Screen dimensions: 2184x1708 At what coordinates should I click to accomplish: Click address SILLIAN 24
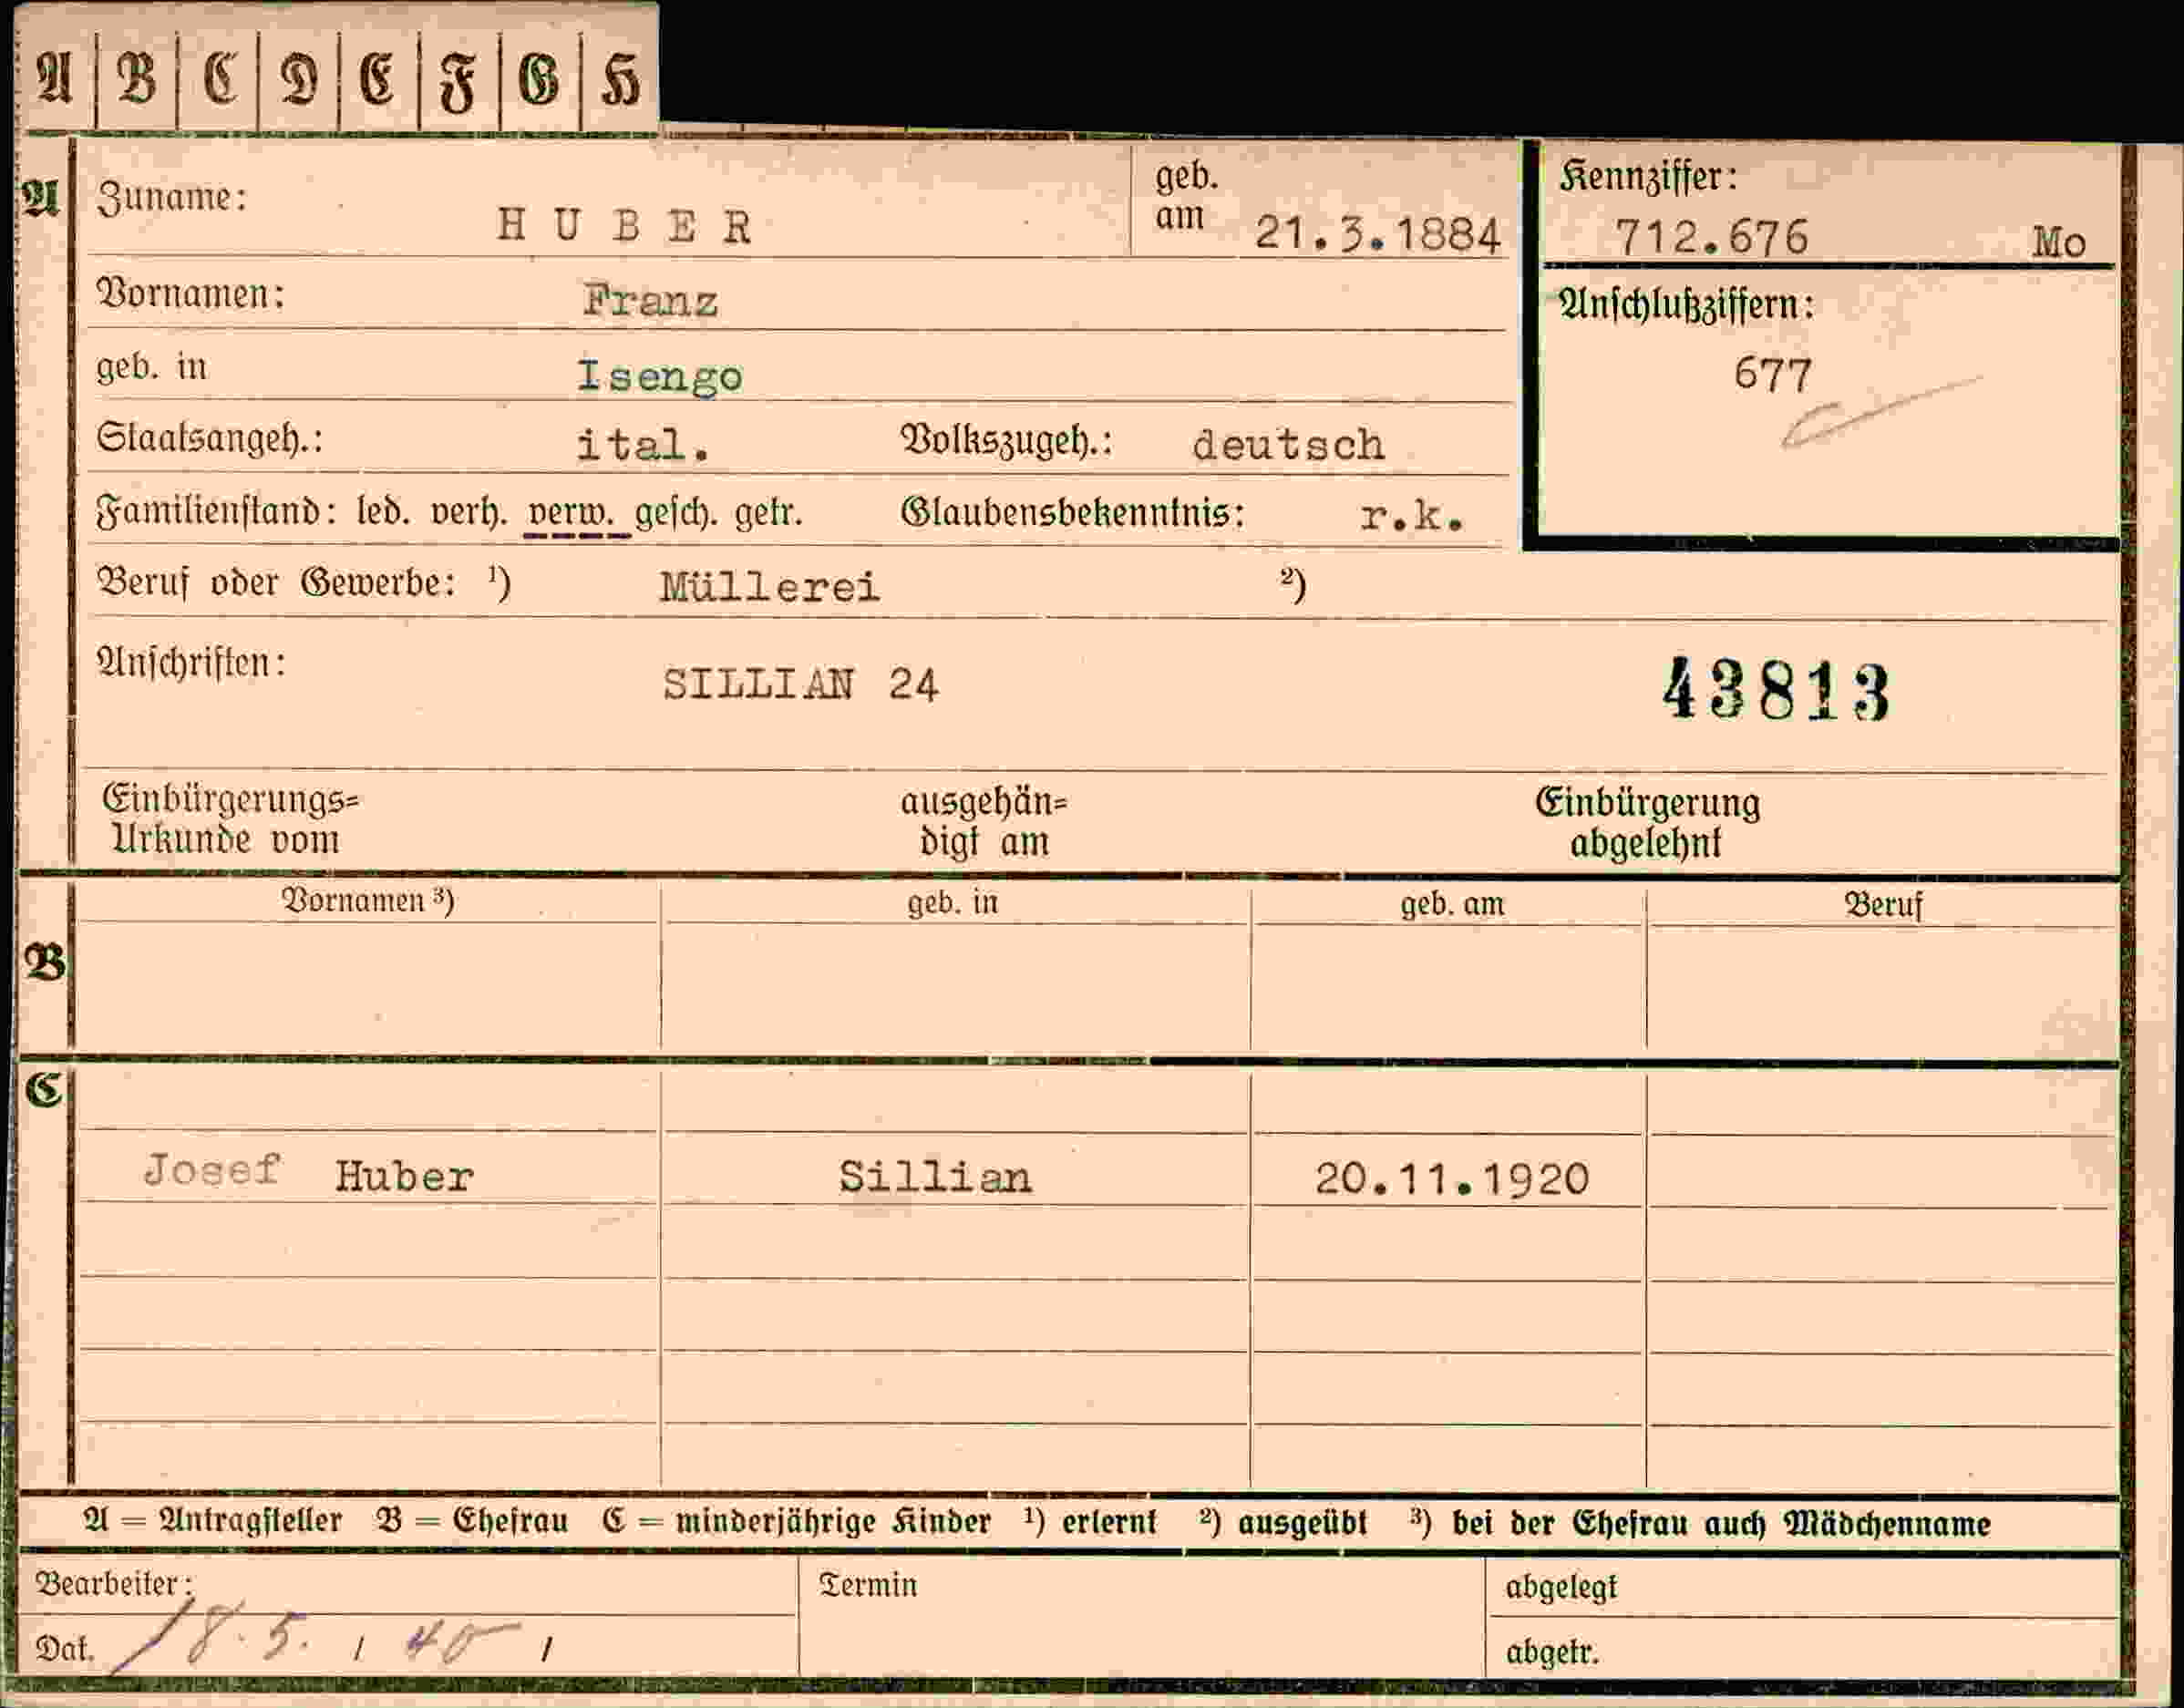800,685
